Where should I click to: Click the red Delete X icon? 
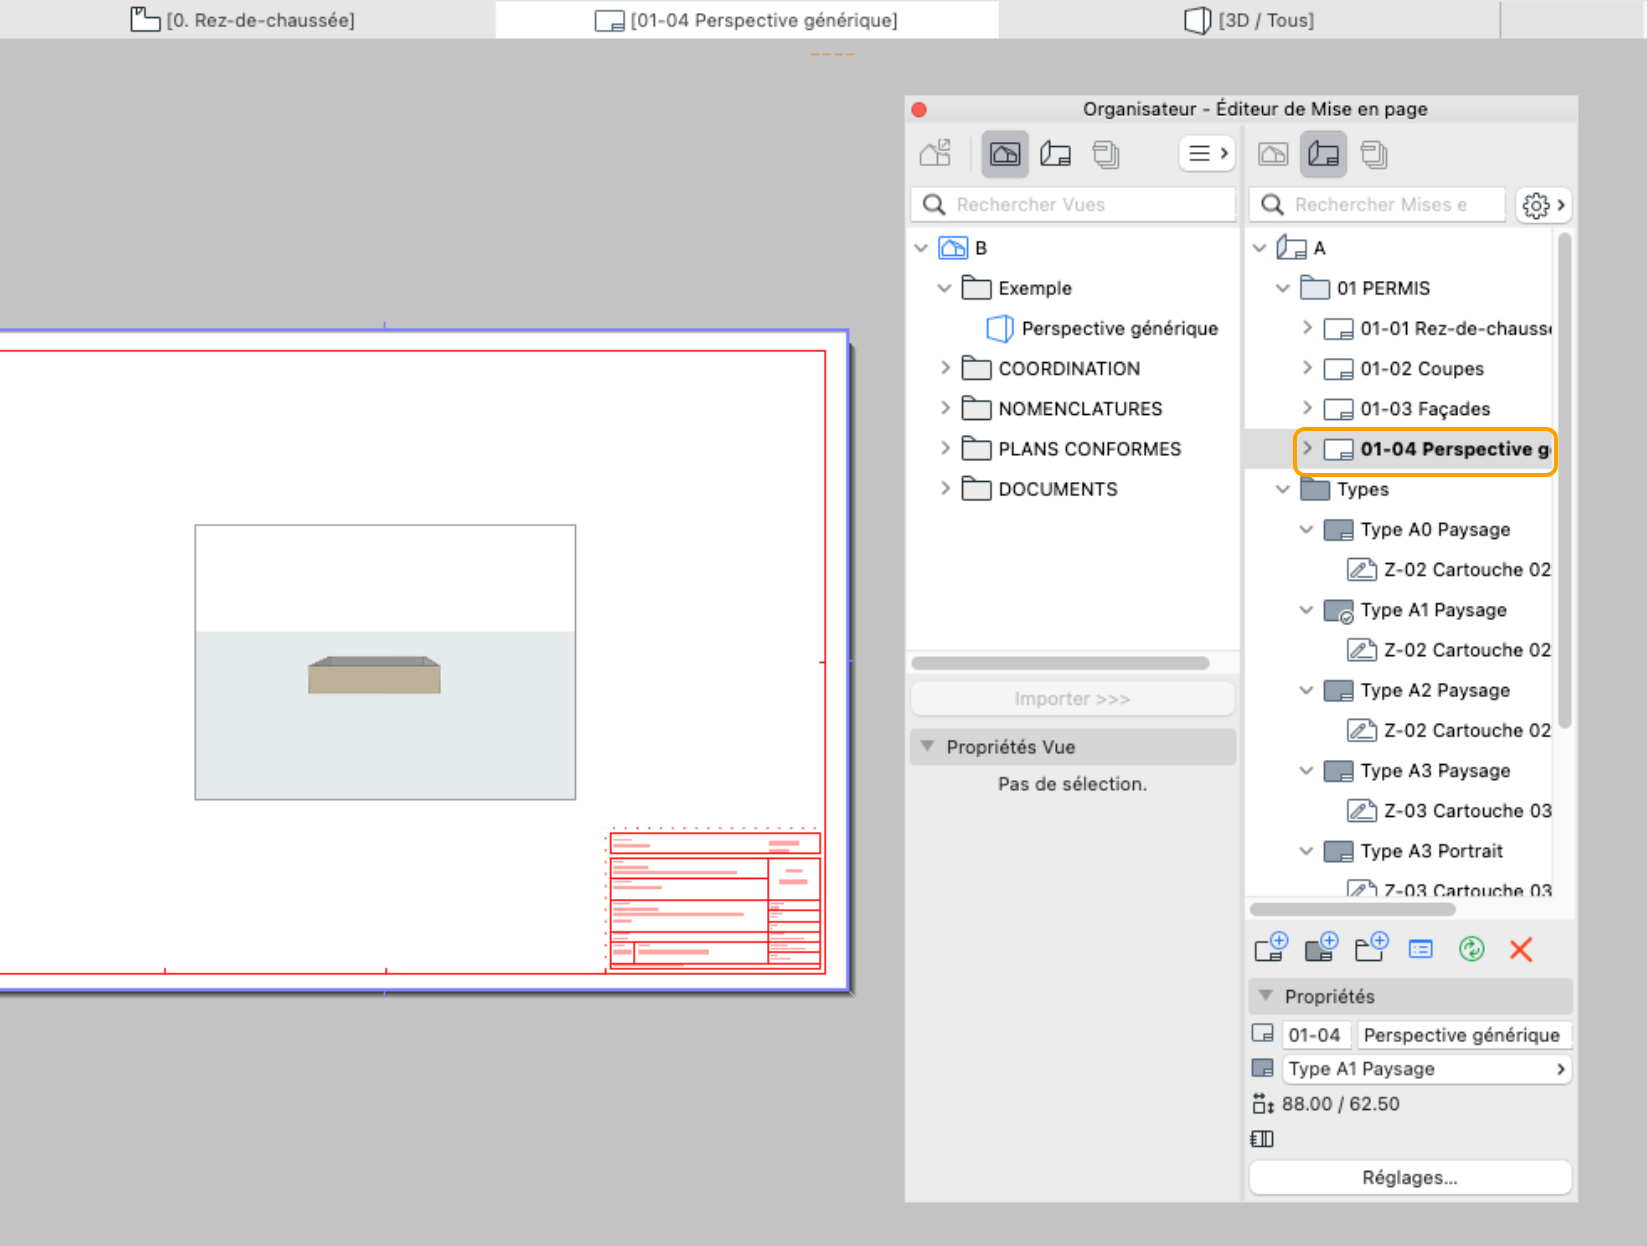pyautogui.click(x=1521, y=949)
